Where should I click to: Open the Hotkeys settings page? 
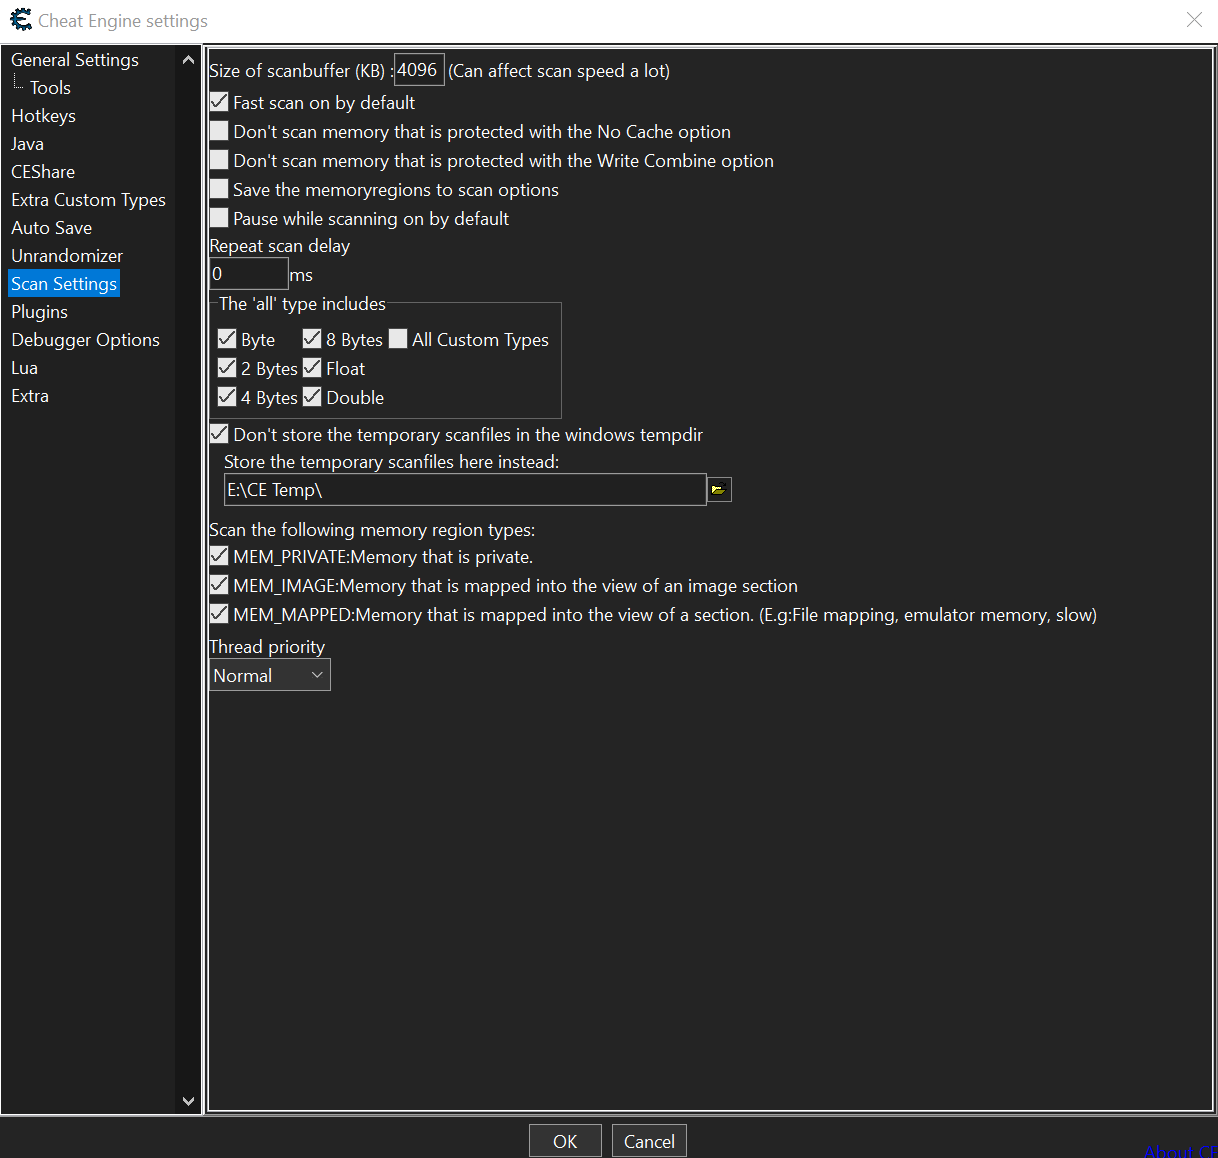pyautogui.click(x=43, y=116)
